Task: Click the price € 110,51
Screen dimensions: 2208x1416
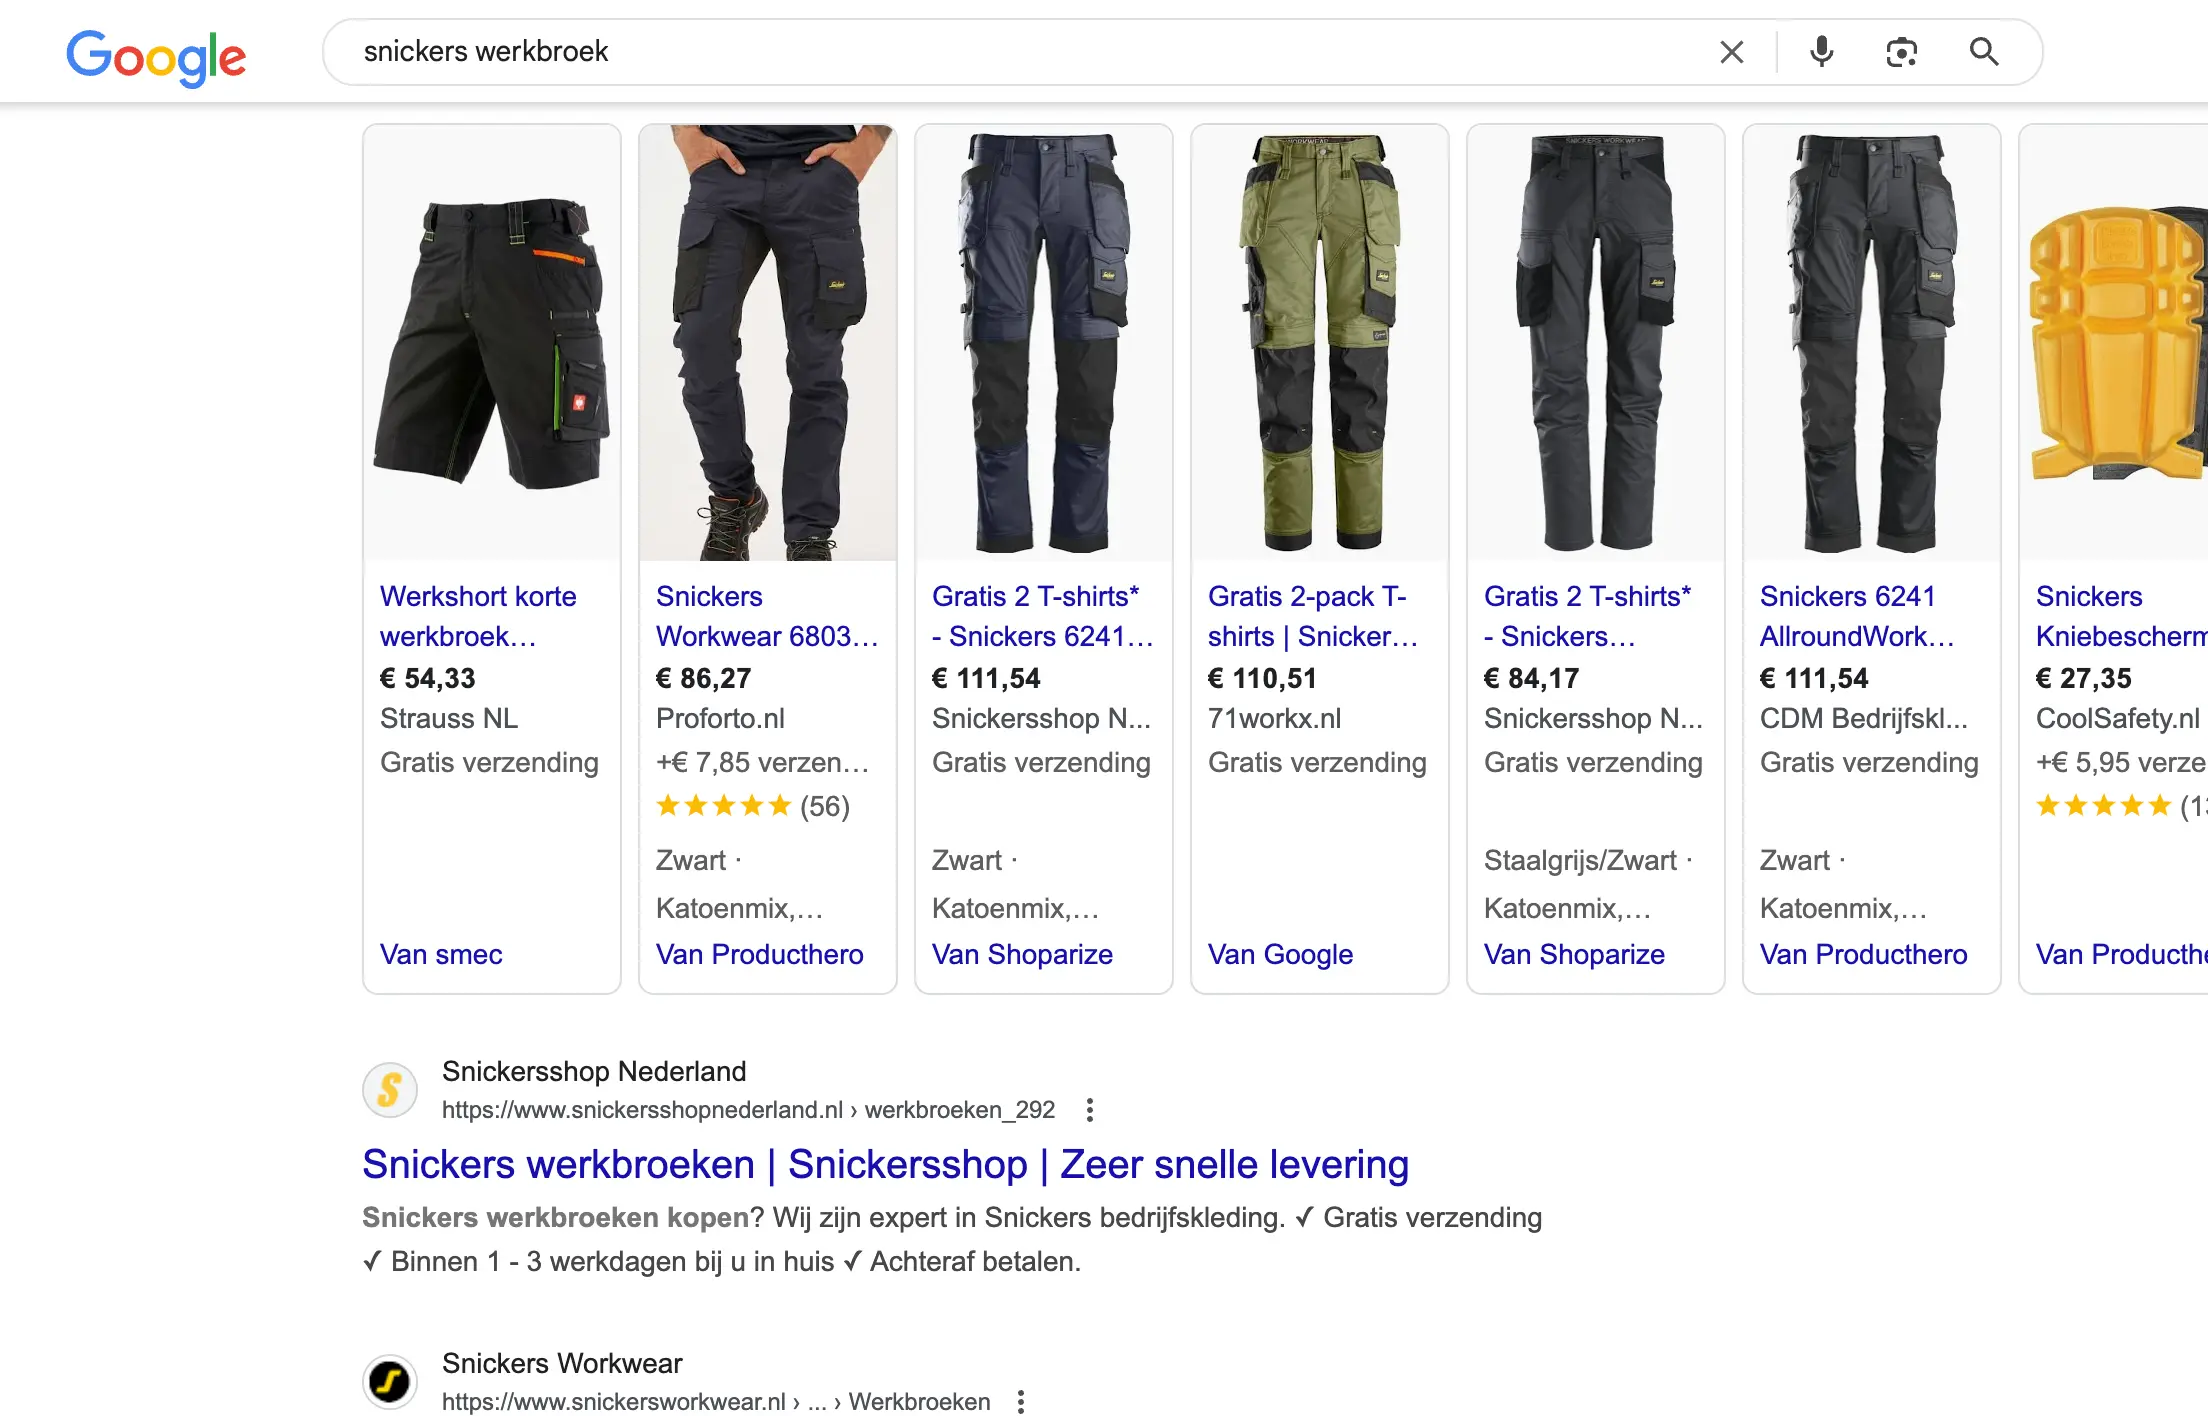Action: (x=1262, y=678)
